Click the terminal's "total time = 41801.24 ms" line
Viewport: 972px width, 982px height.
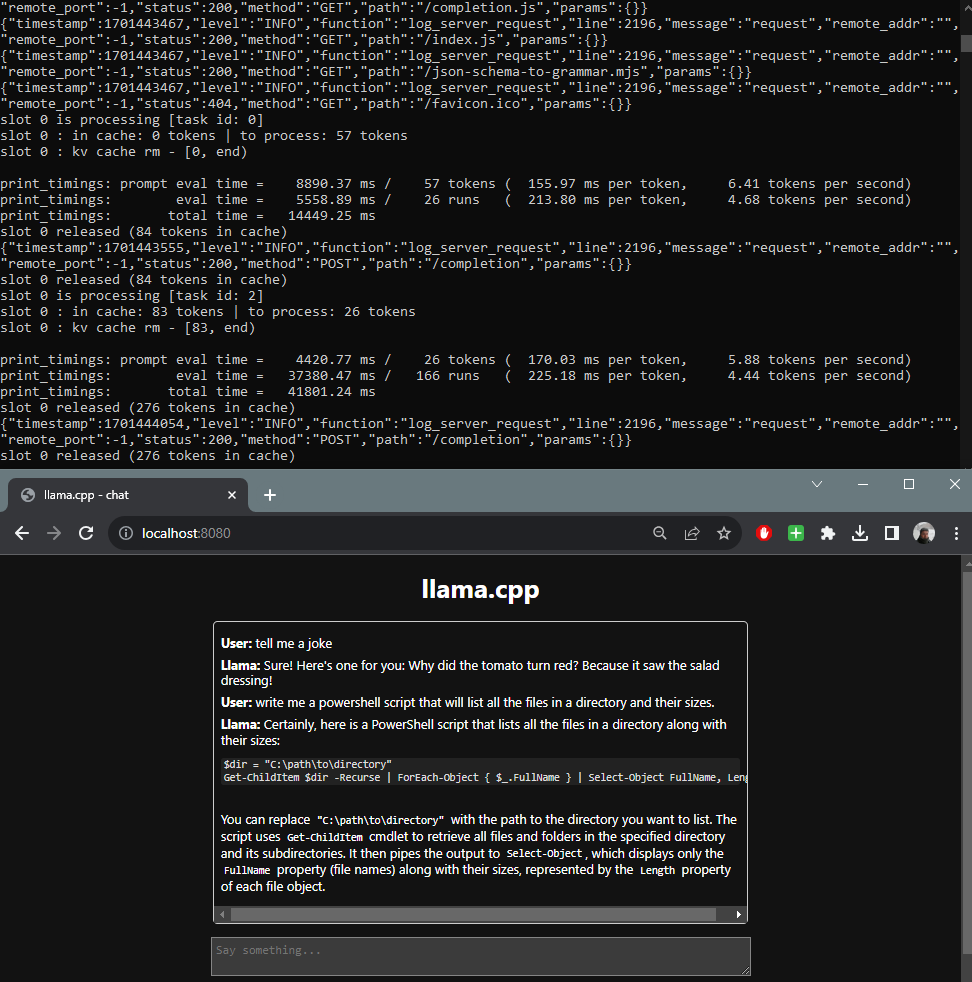tap(187, 391)
